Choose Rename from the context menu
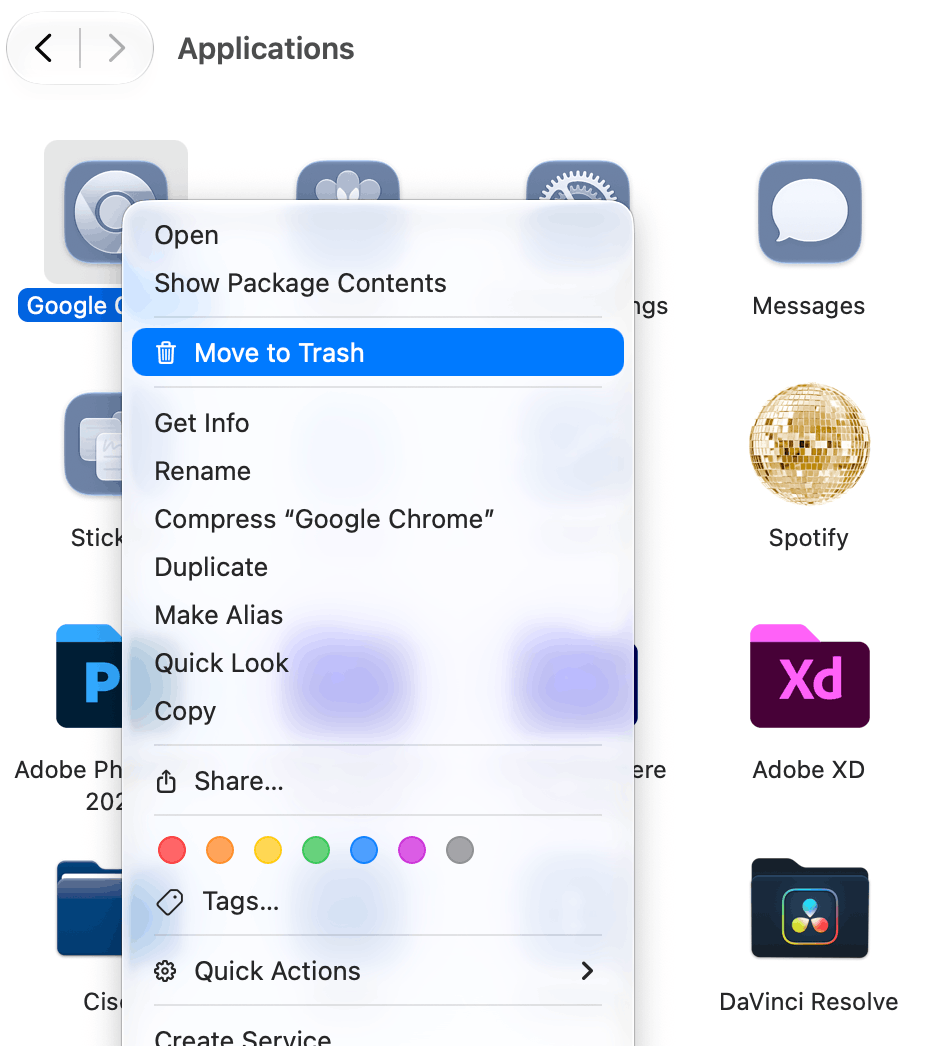The height and width of the screenshot is (1046, 940). click(x=378, y=472)
